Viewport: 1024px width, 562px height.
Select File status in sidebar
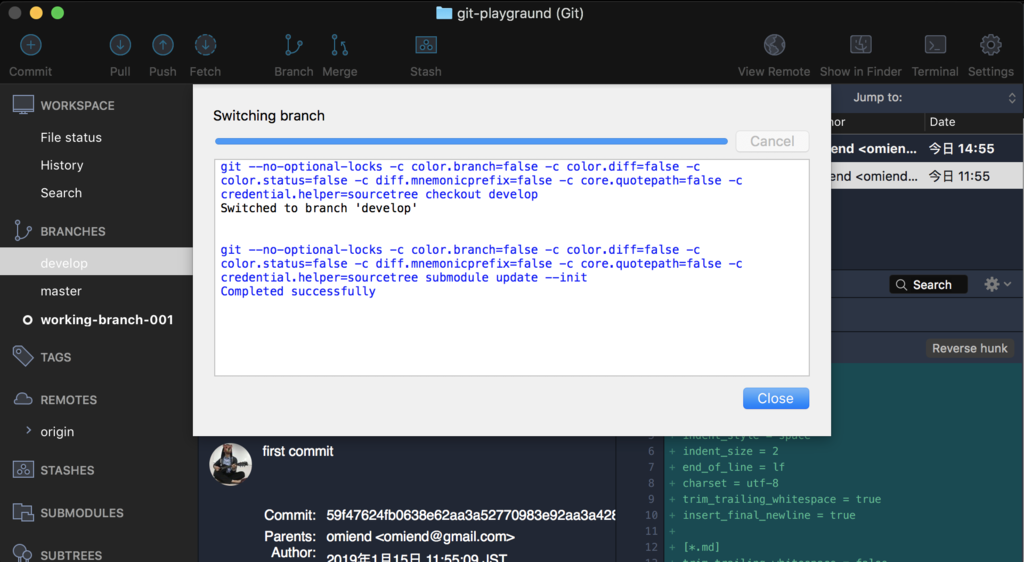[71, 138]
